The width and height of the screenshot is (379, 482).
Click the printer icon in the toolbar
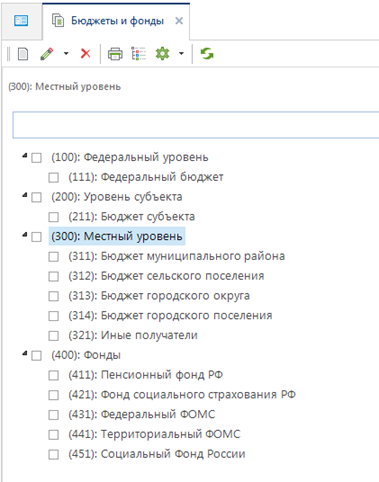click(115, 54)
